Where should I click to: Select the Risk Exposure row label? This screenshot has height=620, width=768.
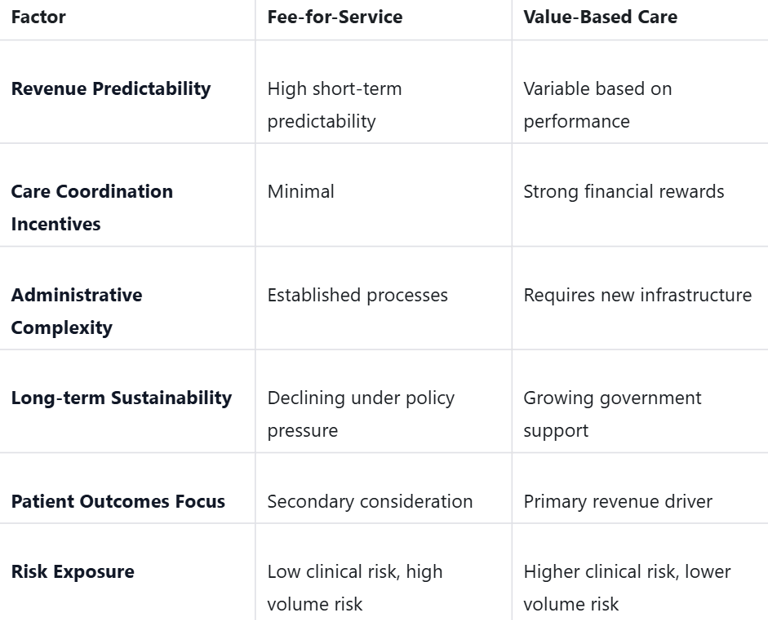(73, 572)
